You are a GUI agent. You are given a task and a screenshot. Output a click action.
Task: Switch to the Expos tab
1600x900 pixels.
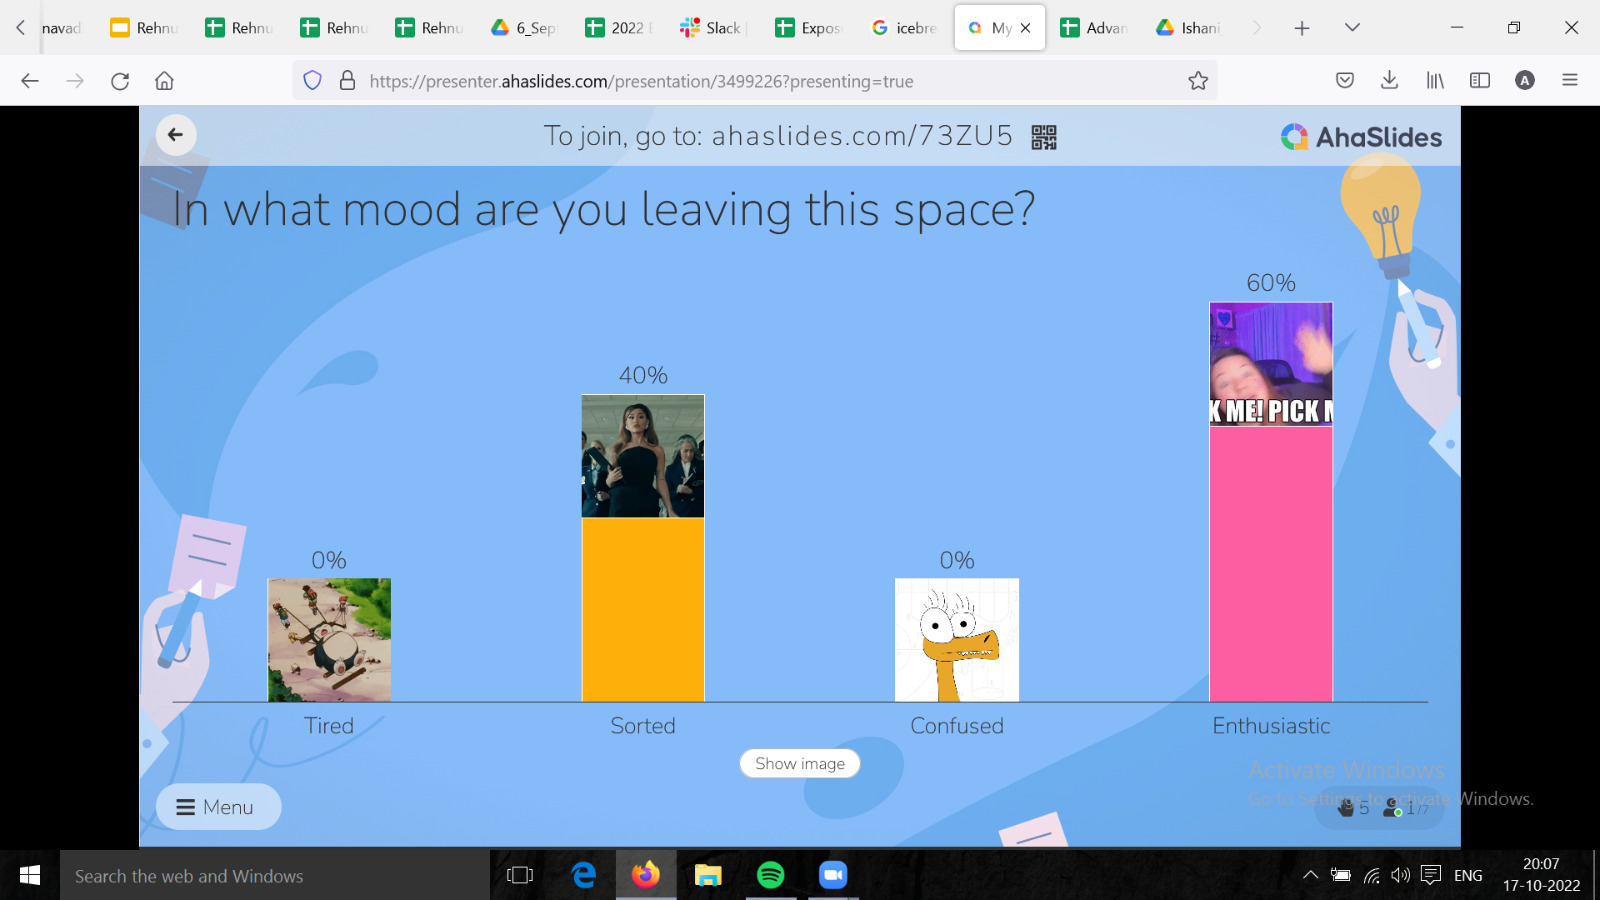coord(808,28)
